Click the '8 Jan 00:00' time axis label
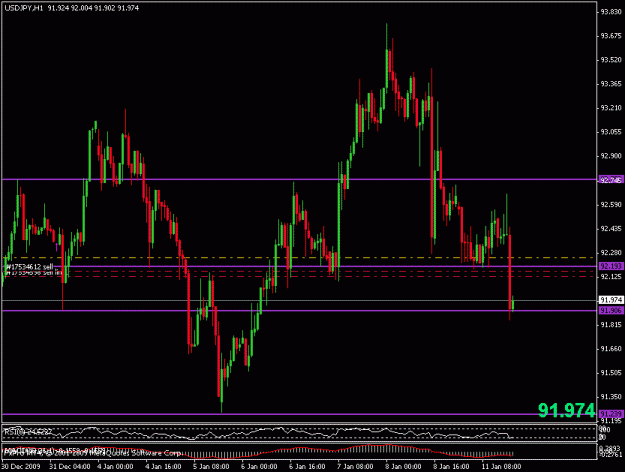 click(x=403, y=466)
